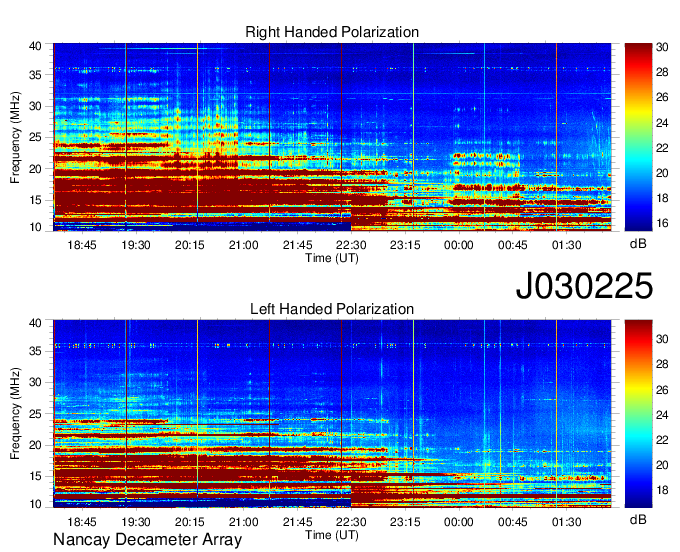
Task: Click the 40 MHz frequency tick of Left Handed plot
Action: 35,323
